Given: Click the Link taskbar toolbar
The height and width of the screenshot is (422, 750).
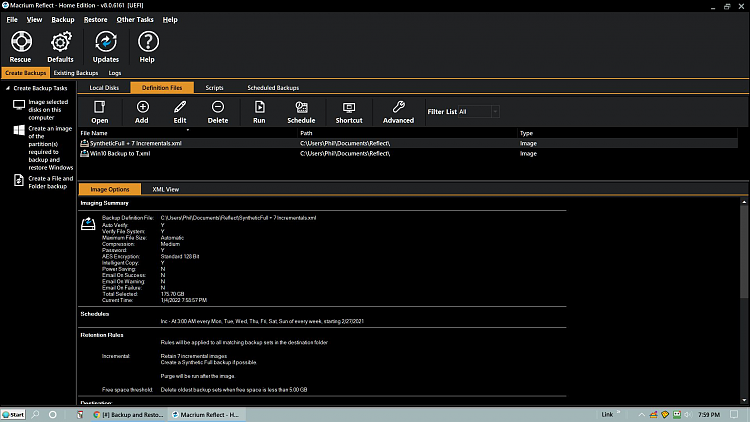Looking at the screenshot, I should tap(607, 414).
